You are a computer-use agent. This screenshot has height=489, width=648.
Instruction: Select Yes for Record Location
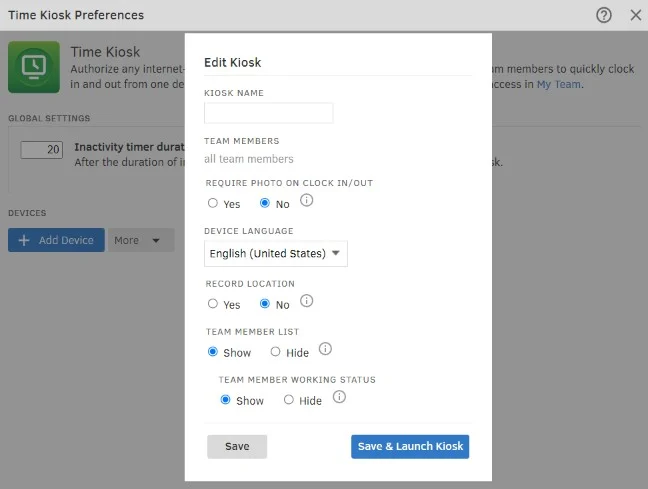tap(213, 304)
